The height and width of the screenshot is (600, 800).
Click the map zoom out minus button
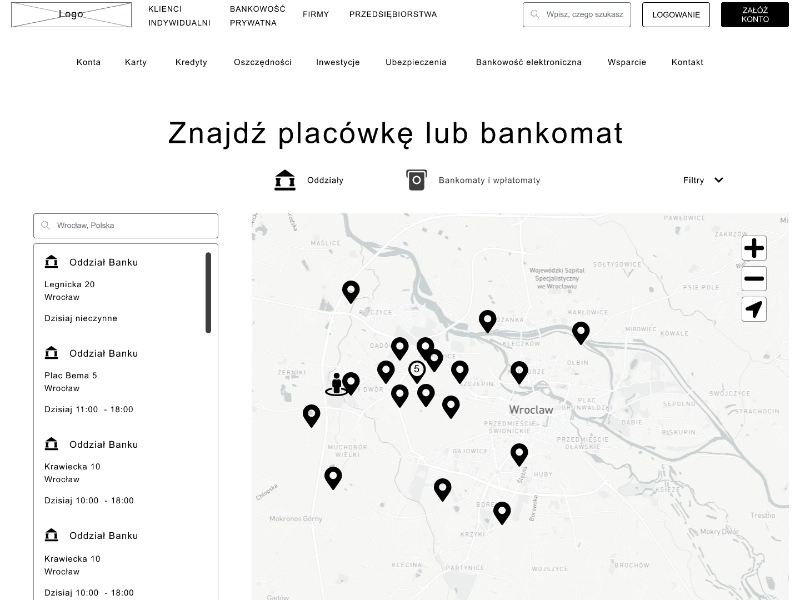pyautogui.click(x=754, y=279)
